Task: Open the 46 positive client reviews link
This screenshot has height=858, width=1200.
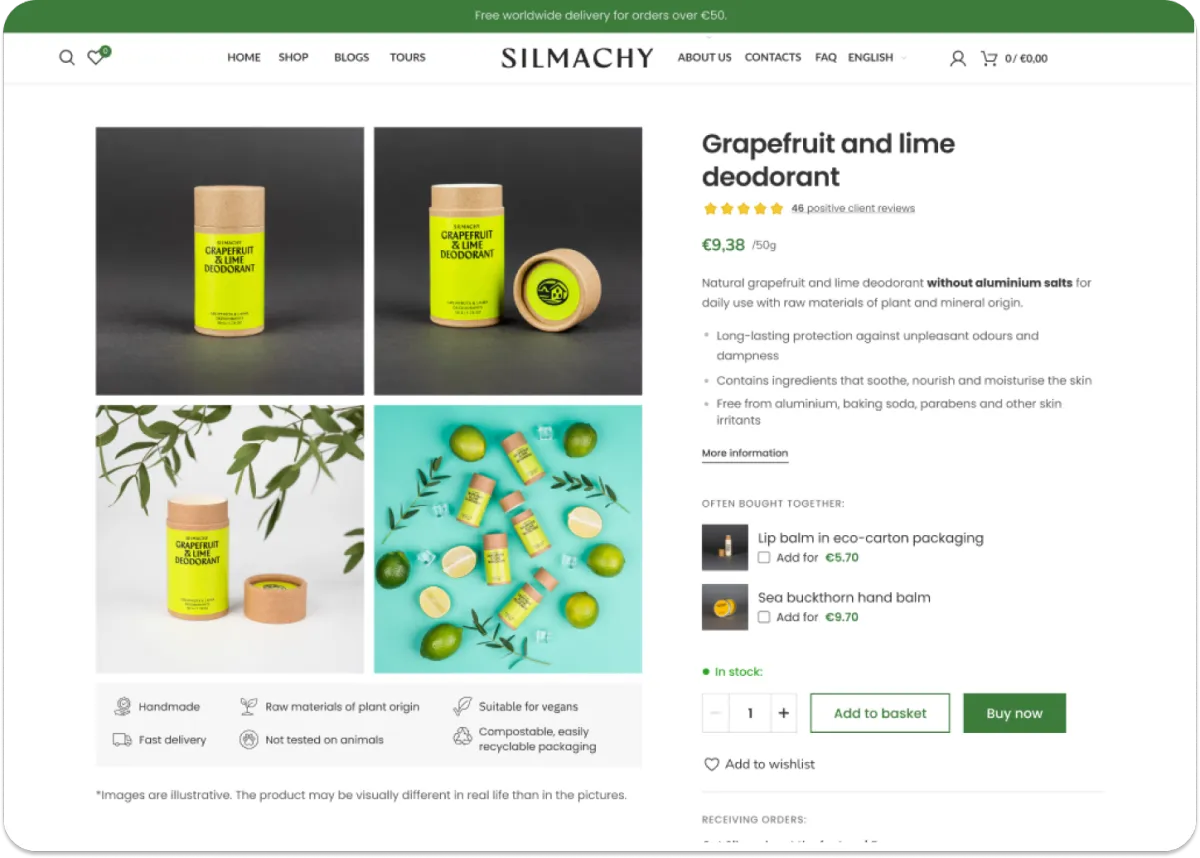Action: click(x=853, y=208)
